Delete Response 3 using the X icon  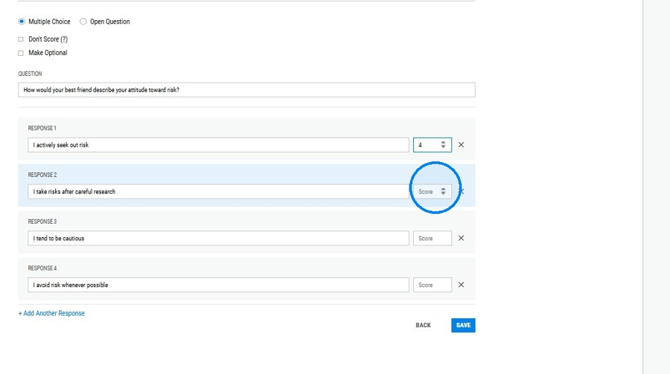point(461,238)
